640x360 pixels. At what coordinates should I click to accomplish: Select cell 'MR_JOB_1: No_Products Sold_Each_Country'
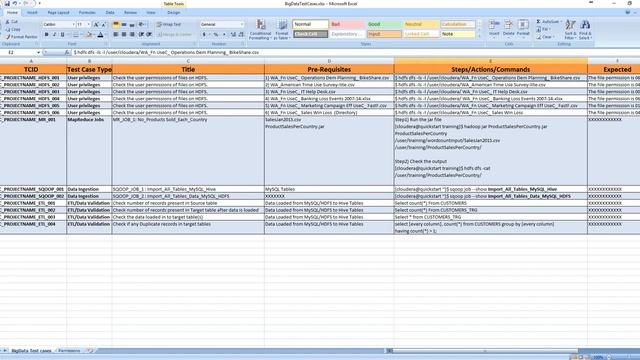tap(188, 151)
